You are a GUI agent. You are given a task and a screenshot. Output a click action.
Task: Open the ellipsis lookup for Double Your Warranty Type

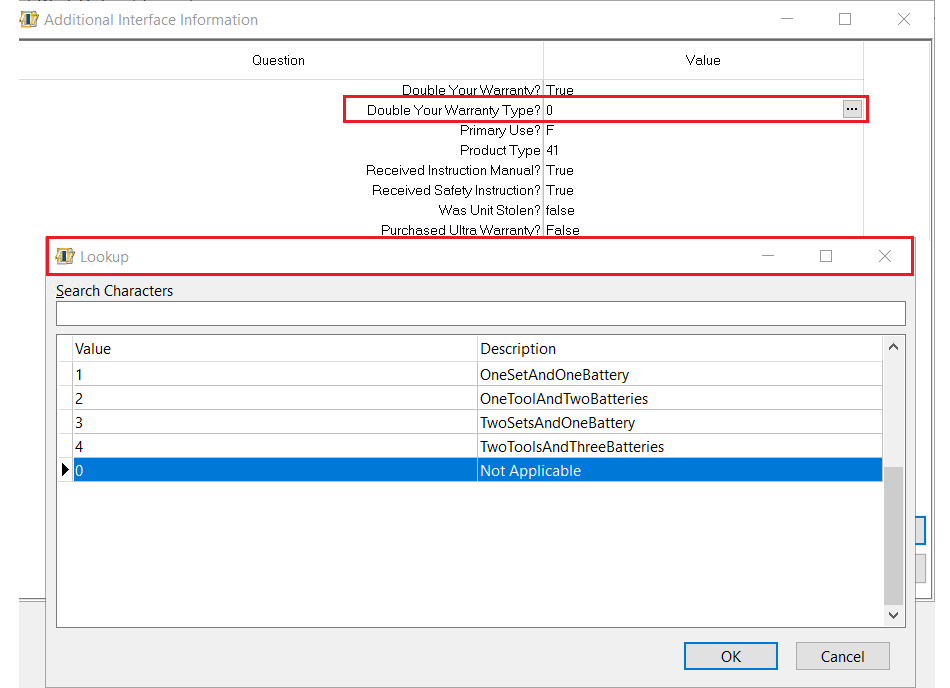pos(852,110)
